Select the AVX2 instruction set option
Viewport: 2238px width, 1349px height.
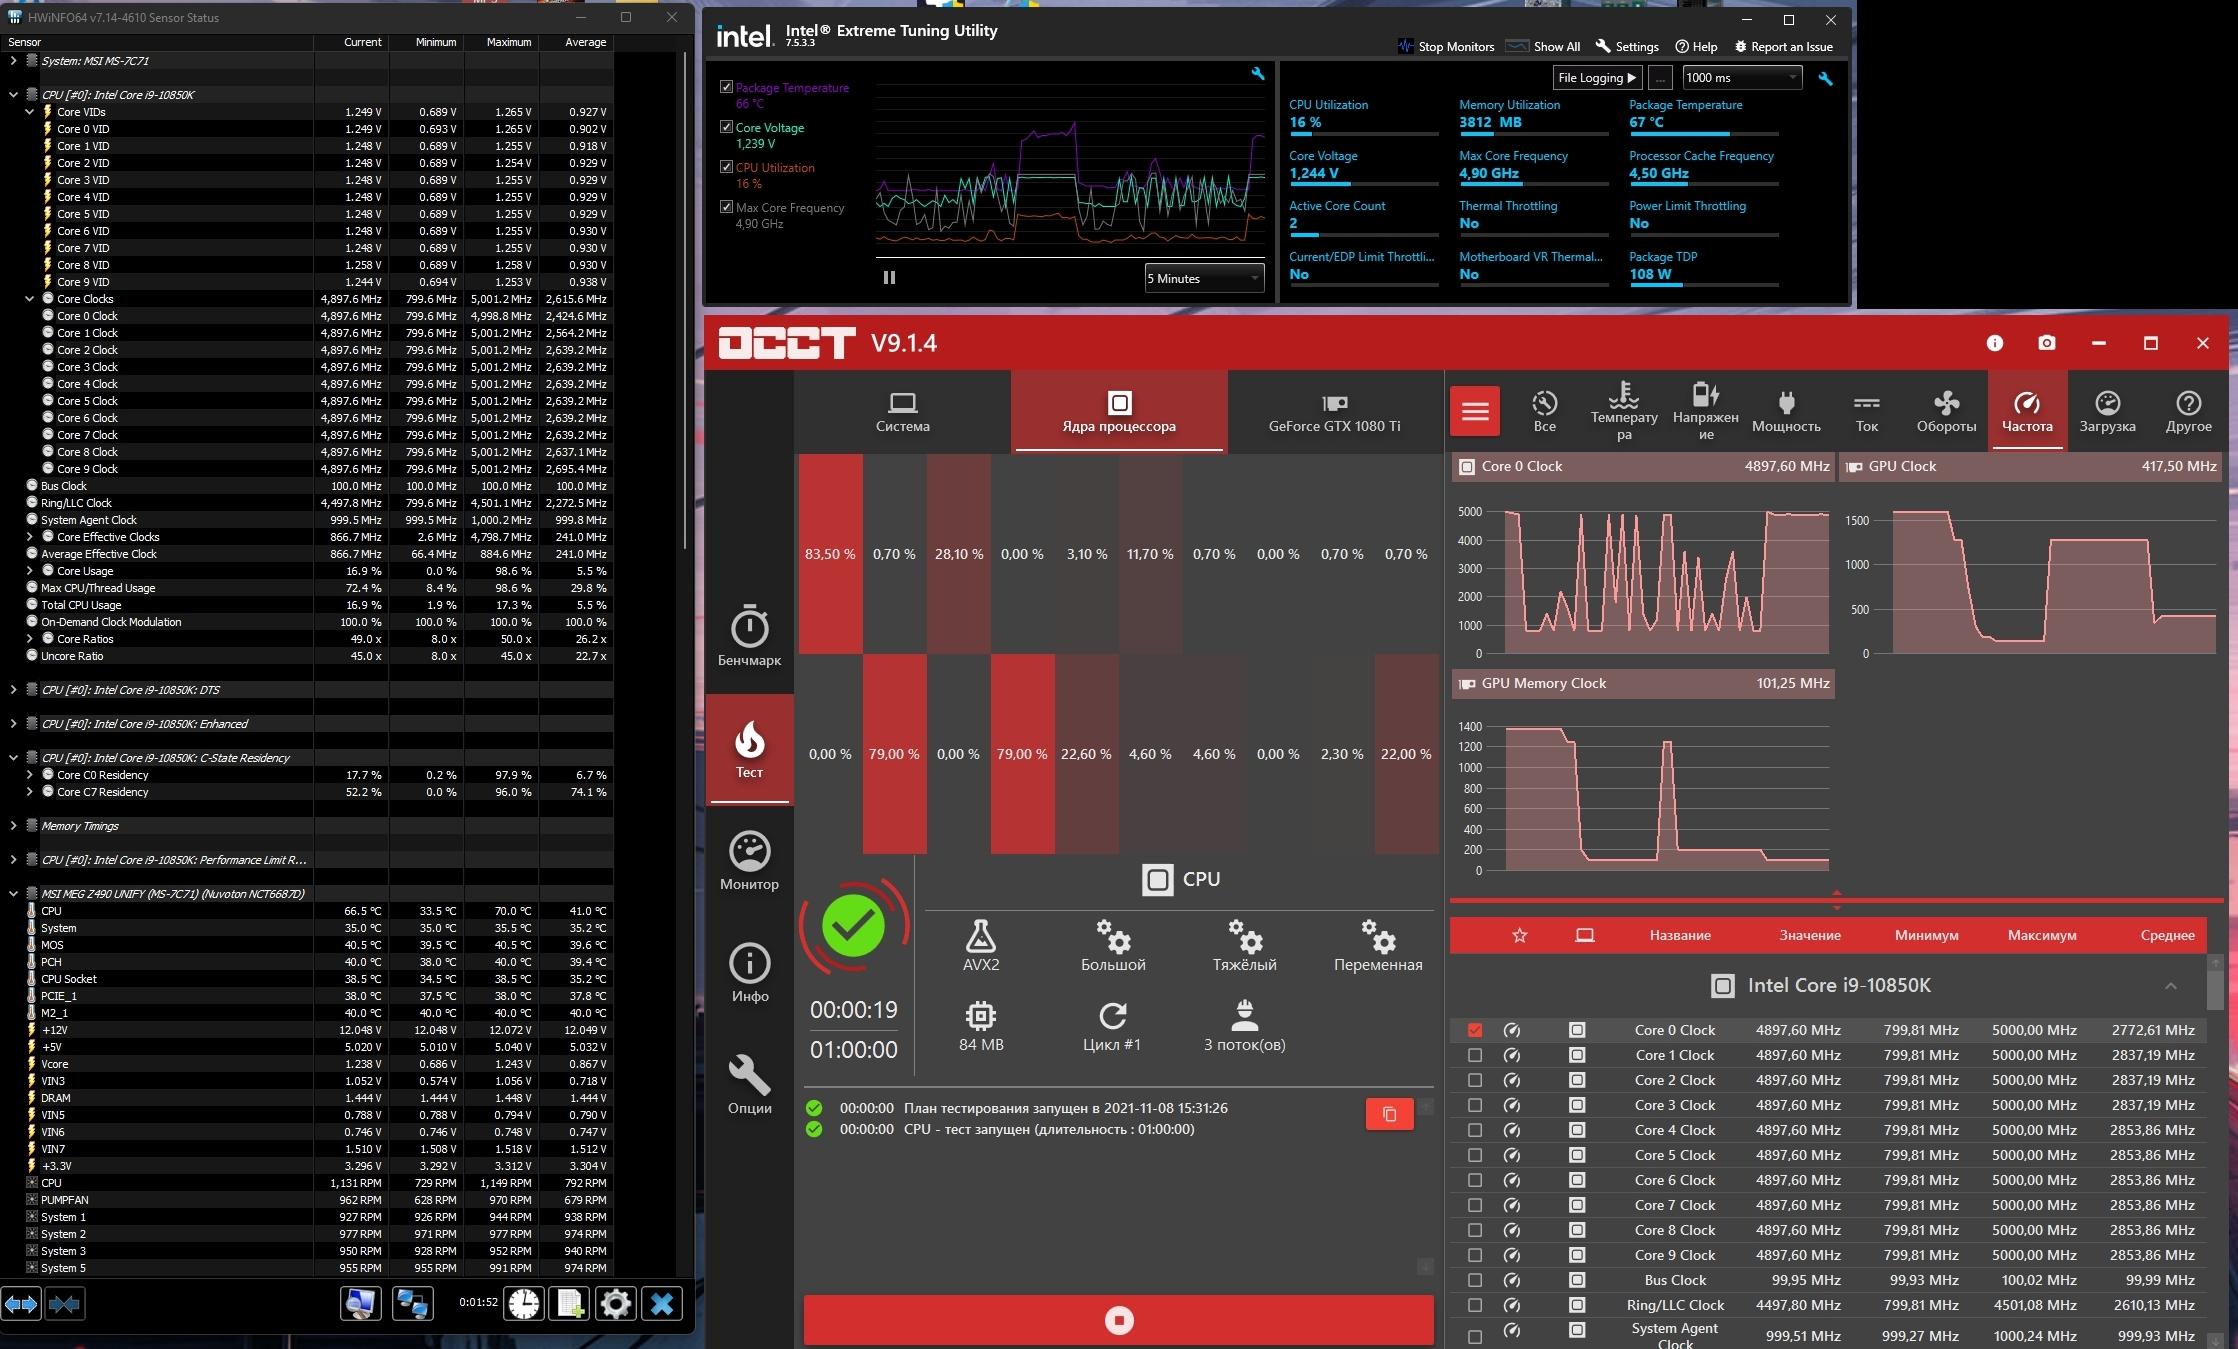point(981,945)
